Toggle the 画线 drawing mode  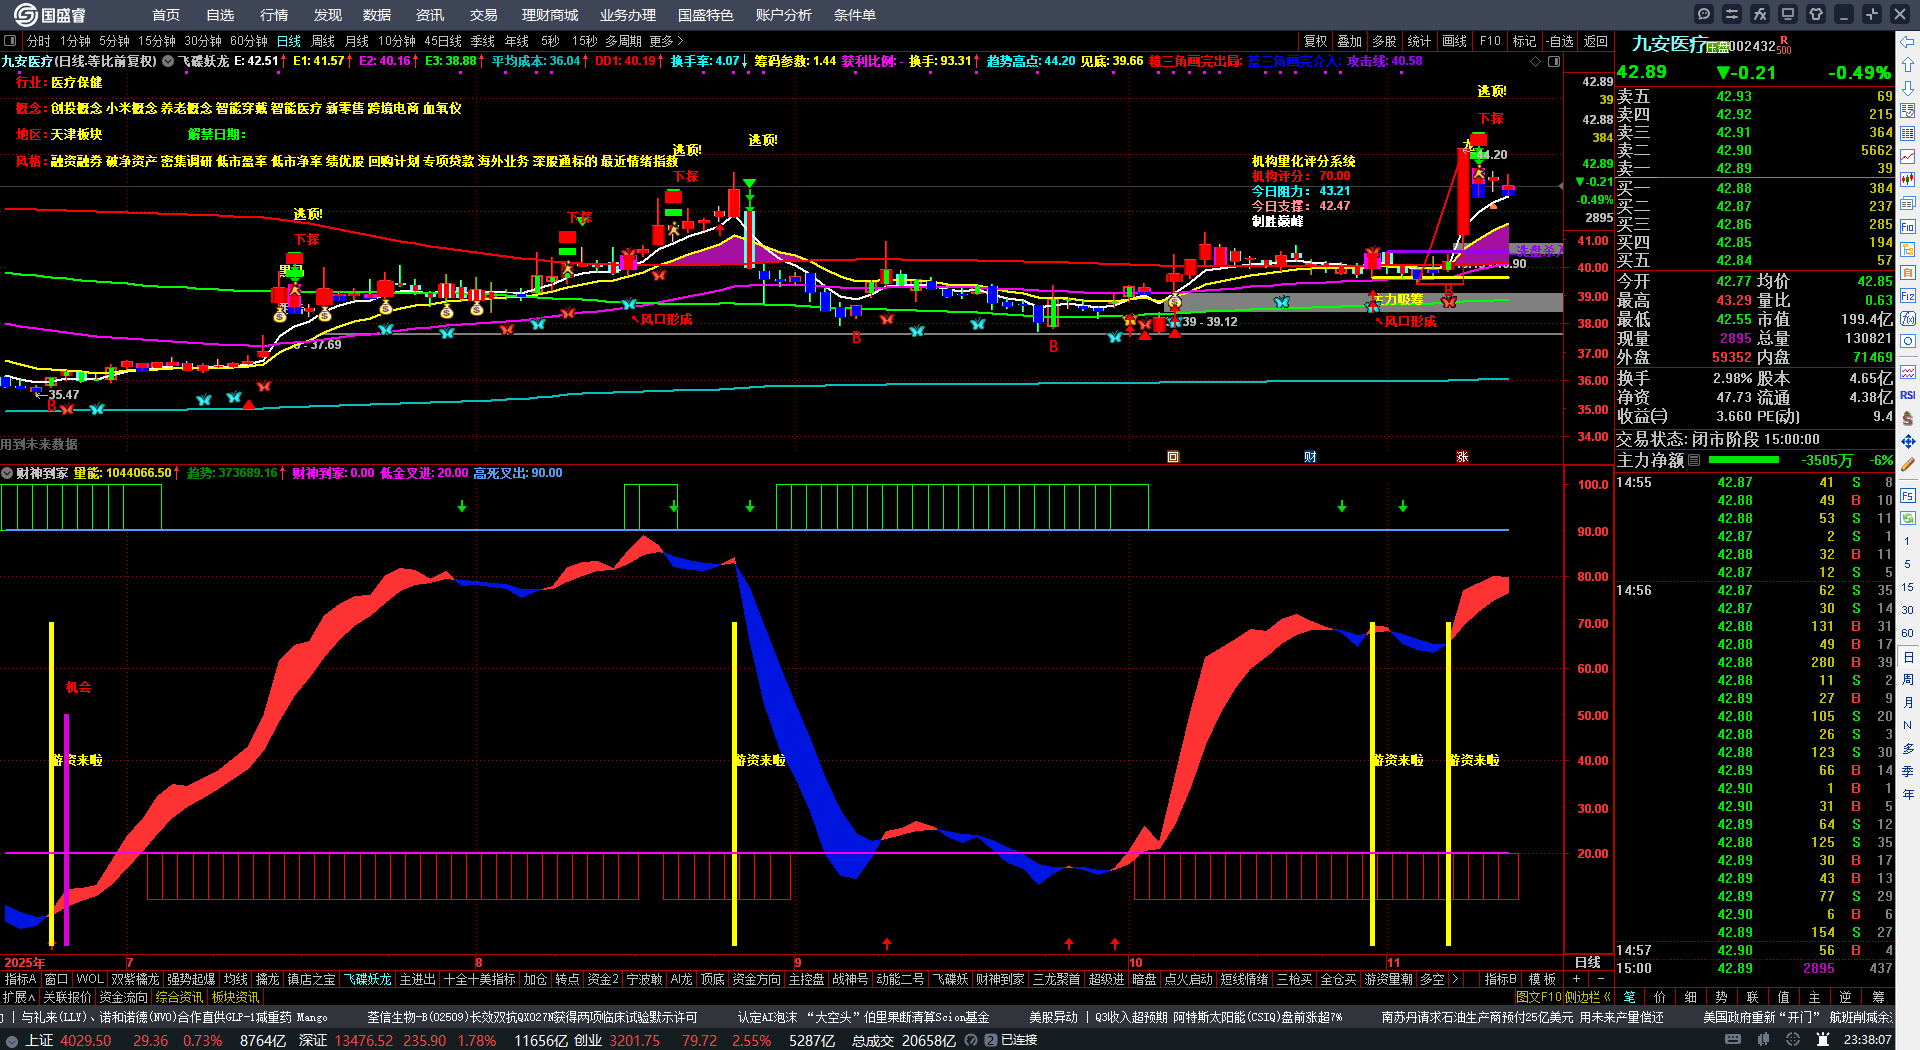(x=1454, y=41)
